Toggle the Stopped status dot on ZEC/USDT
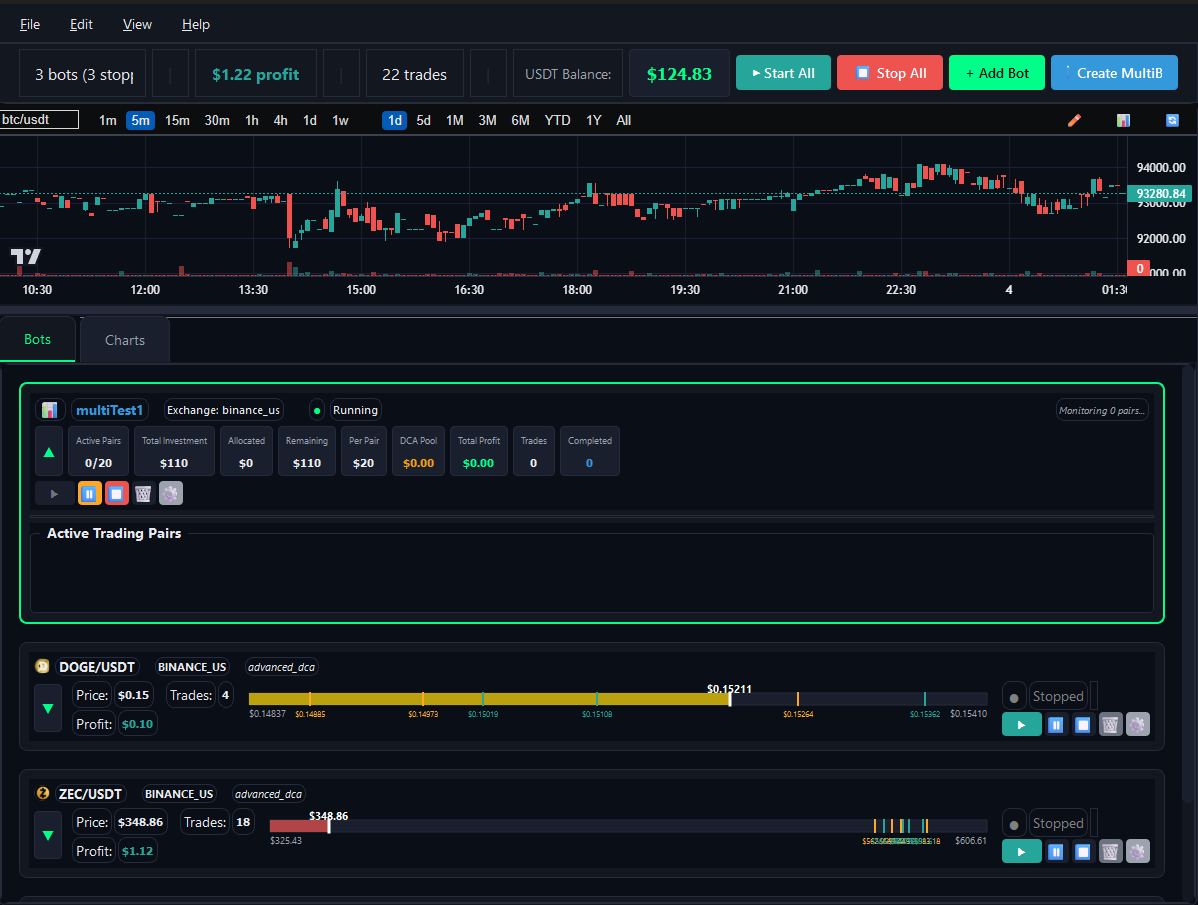Screen dimensions: 1198x905 1014,822
